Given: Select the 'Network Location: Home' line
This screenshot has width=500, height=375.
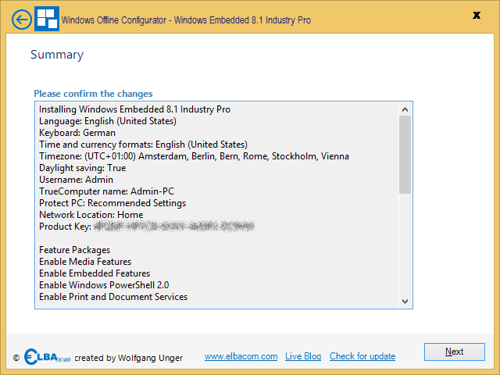Looking at the screenshot, I should click(91, 215).
